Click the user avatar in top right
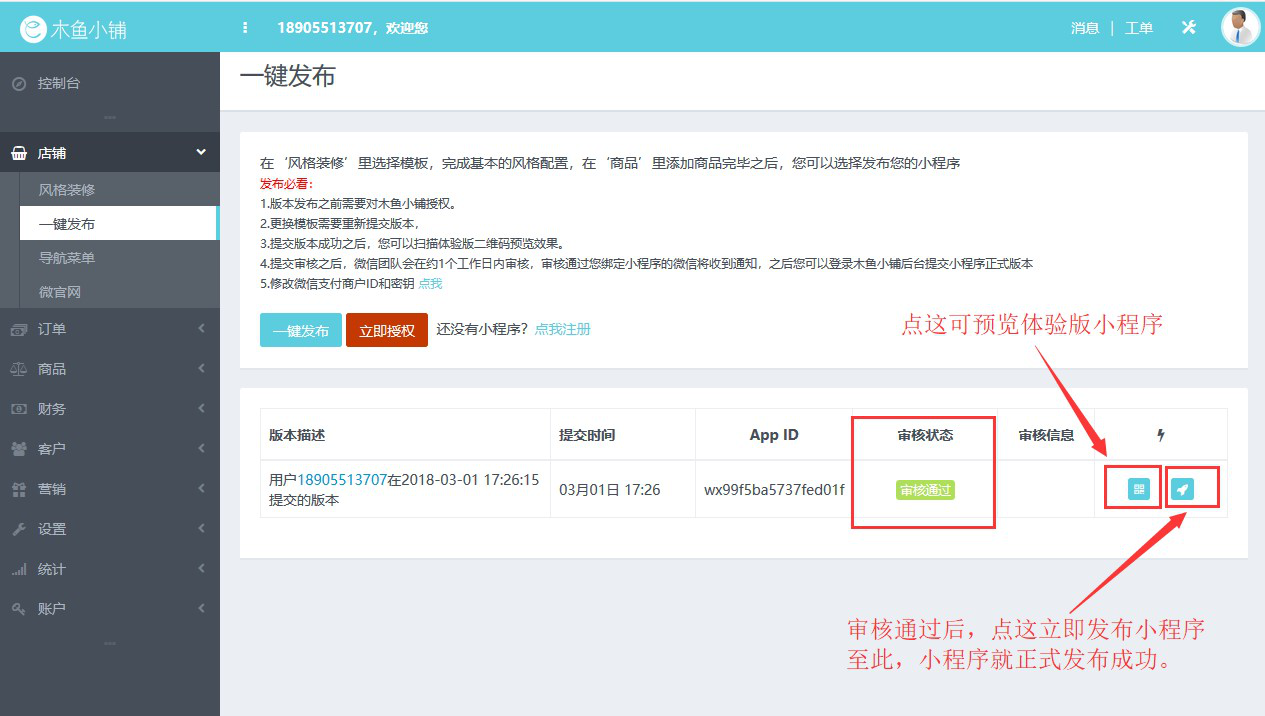 (x=1239, y=27)
